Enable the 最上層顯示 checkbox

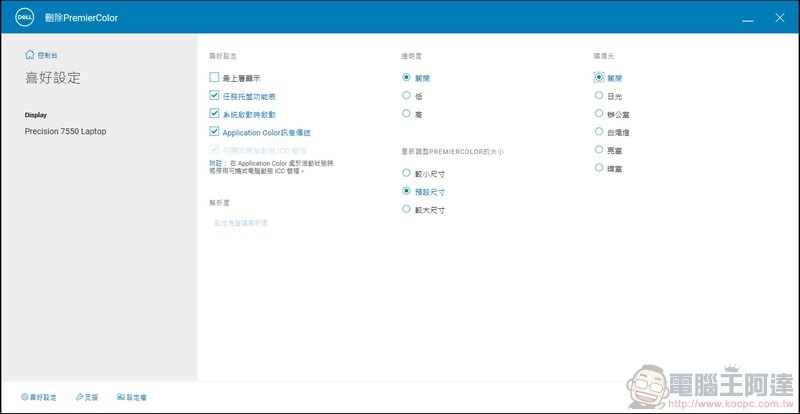tap(214, 78)
